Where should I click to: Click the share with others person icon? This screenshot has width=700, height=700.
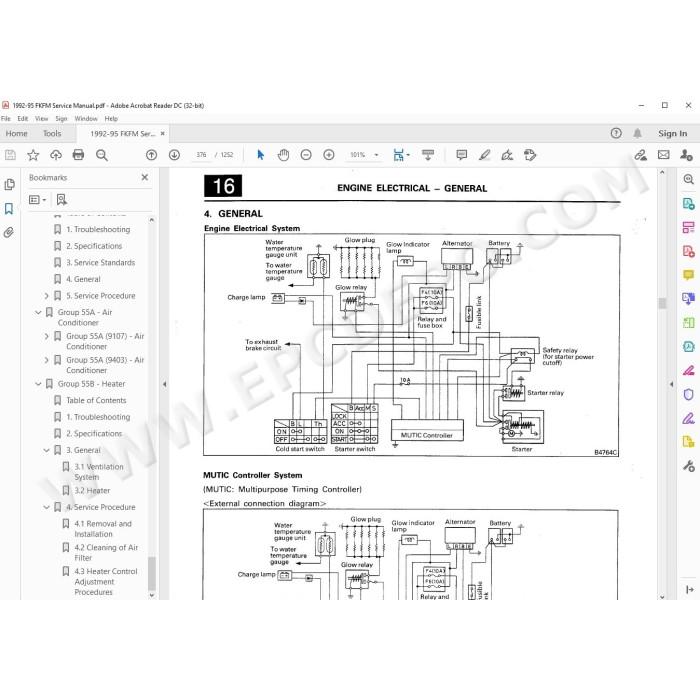686,155
